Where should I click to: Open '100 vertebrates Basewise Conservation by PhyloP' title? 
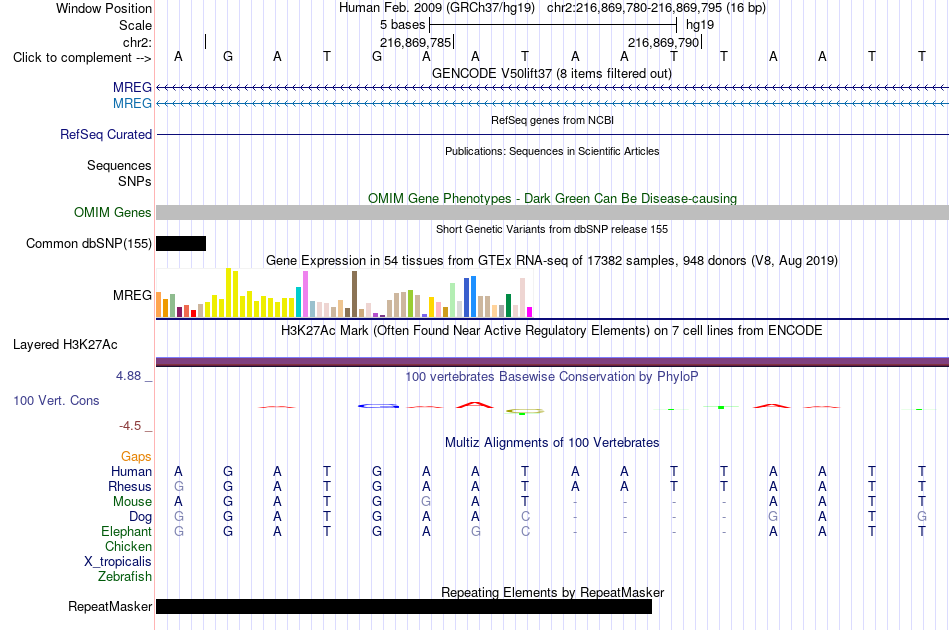point(552,376)
